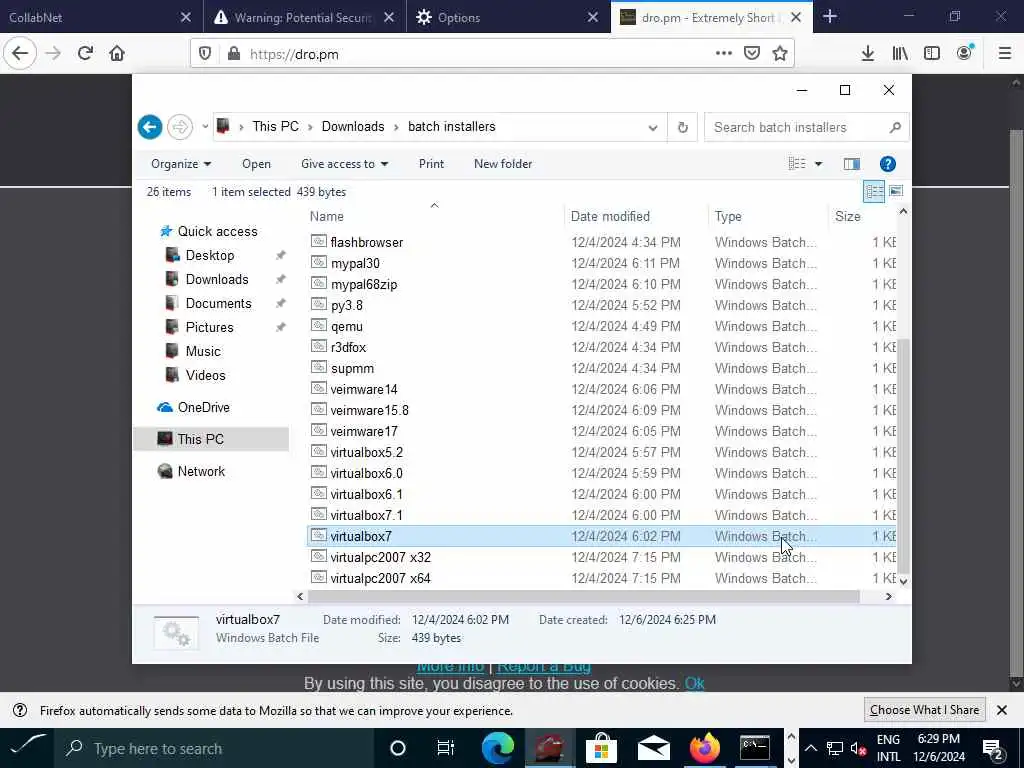Image resolution: width=1024 pixels, height=768 pixels.
Task: Go back in File Explorer
Action: click(x=150, y=127)
